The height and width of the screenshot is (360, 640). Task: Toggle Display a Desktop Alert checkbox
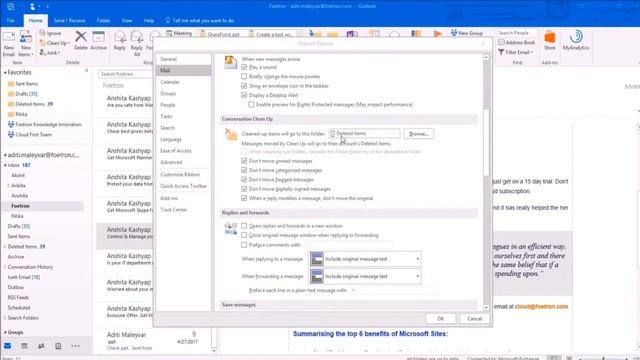click(244, 95)
